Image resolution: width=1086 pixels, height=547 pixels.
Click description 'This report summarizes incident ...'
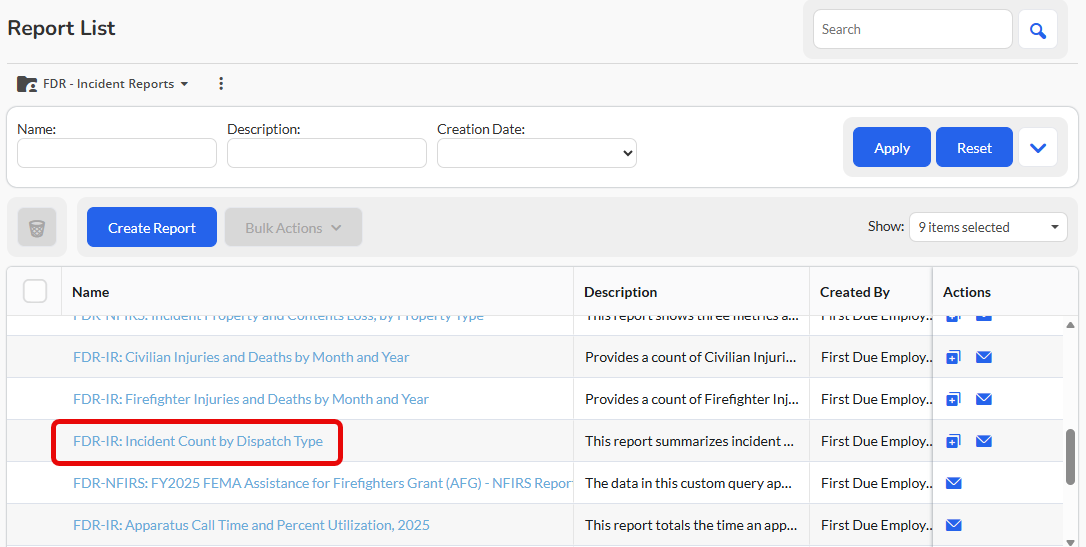689,441
